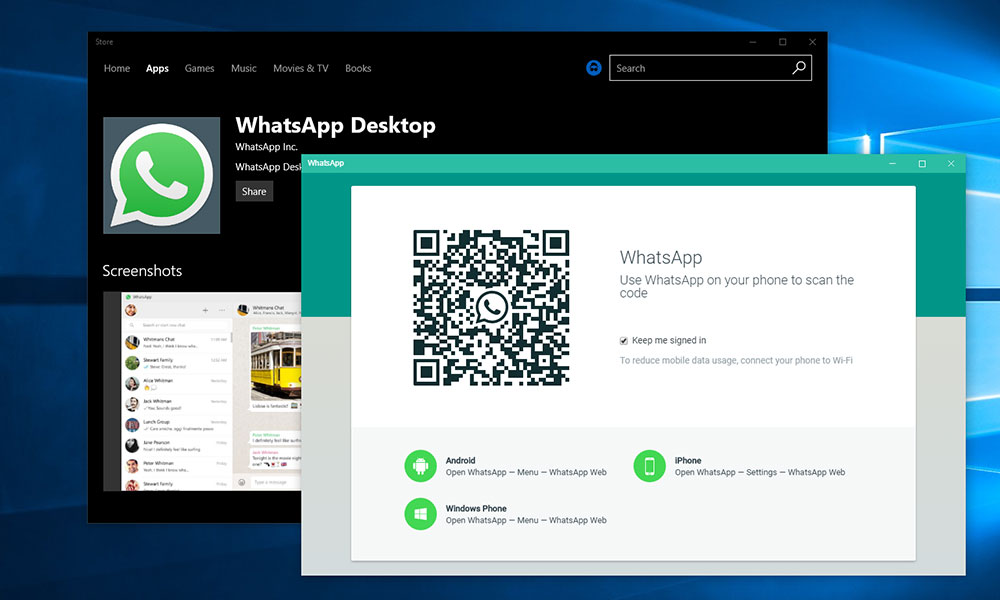The image size is (1000, 600).
Task: Select the Music tab in Store
Action: pos(244,69)
